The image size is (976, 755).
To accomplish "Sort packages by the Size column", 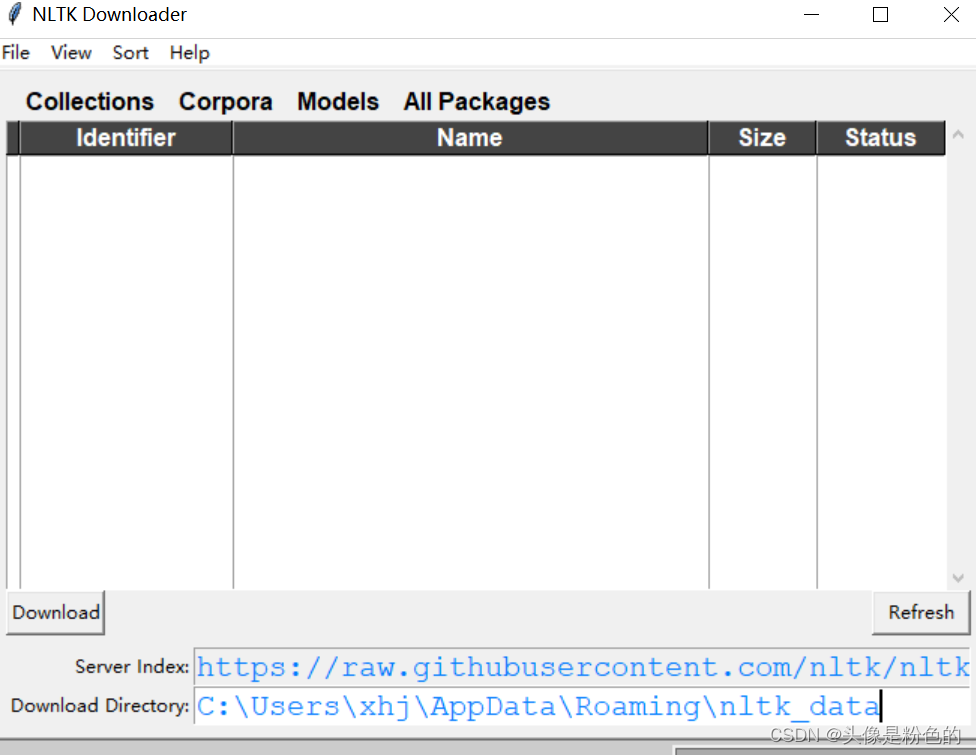I will [x=761, y=137].
